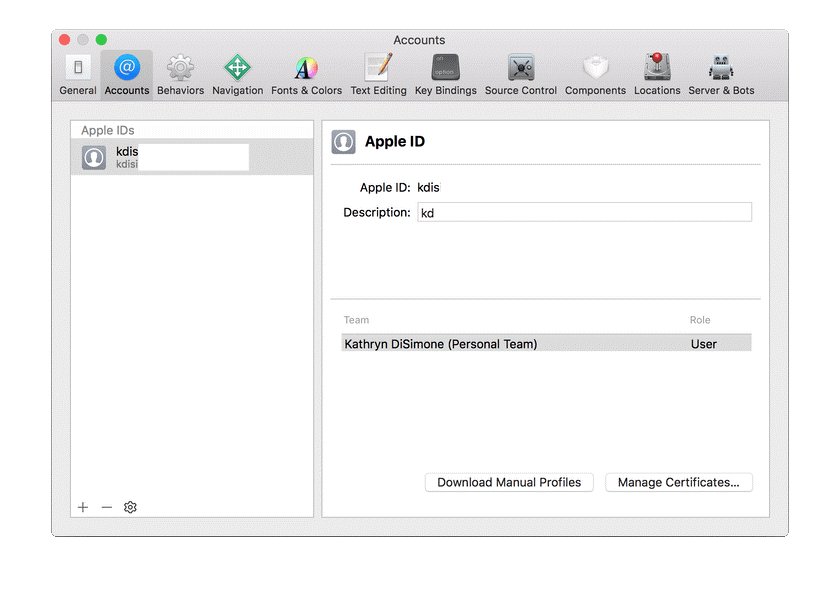Add a new account with plus button

click(83, 507)
